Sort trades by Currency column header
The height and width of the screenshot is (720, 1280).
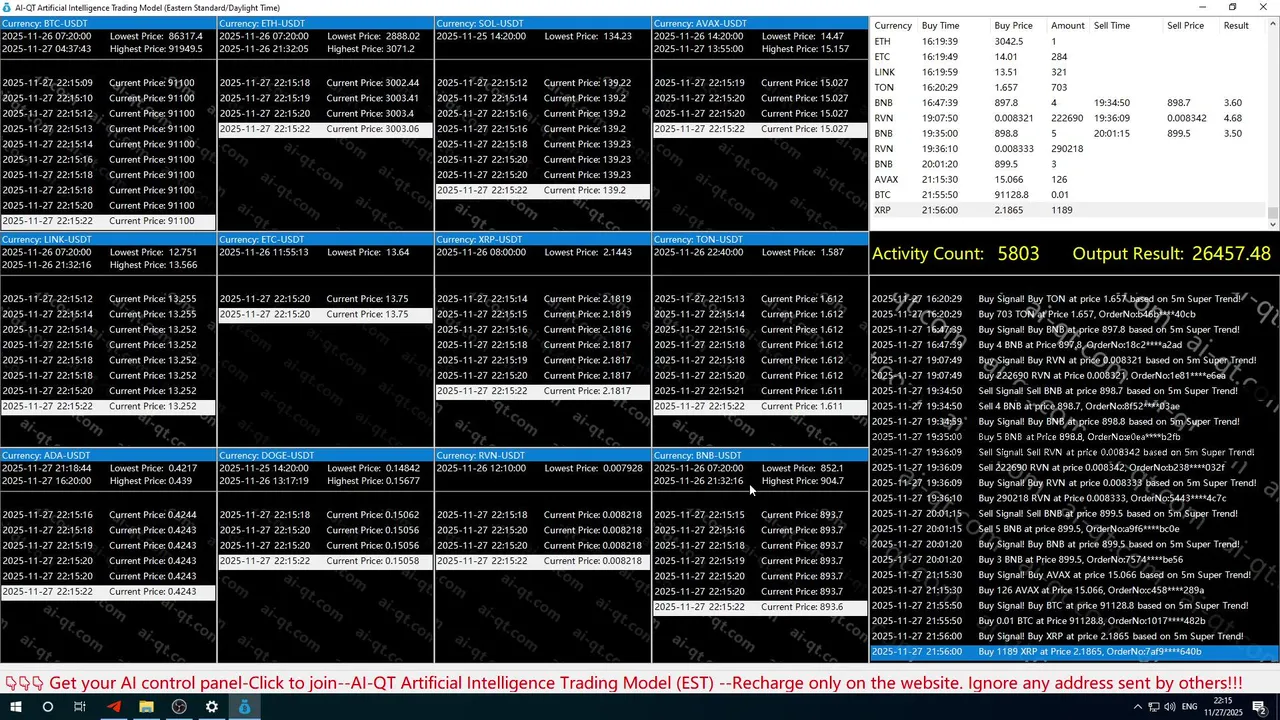(x=893, y=26)
